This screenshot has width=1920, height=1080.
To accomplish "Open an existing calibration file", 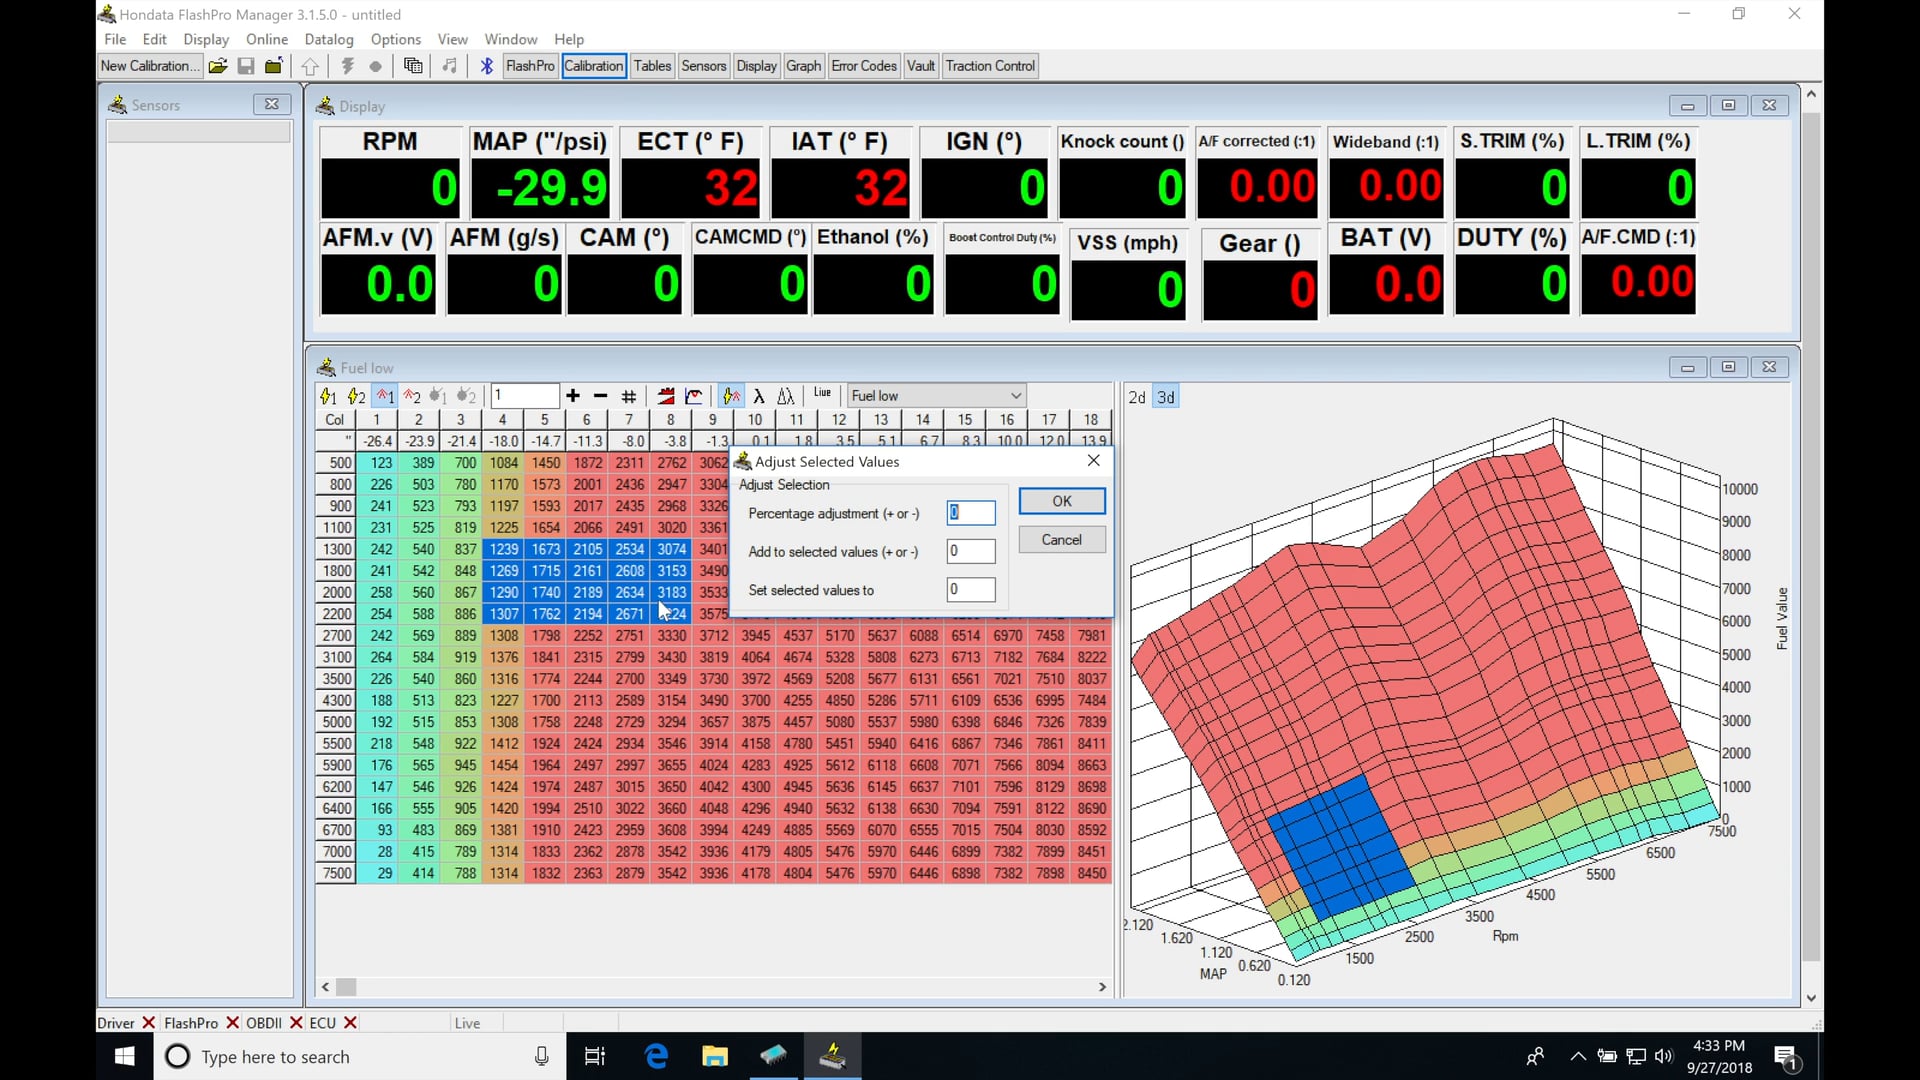I will click(x=218, y=66).
